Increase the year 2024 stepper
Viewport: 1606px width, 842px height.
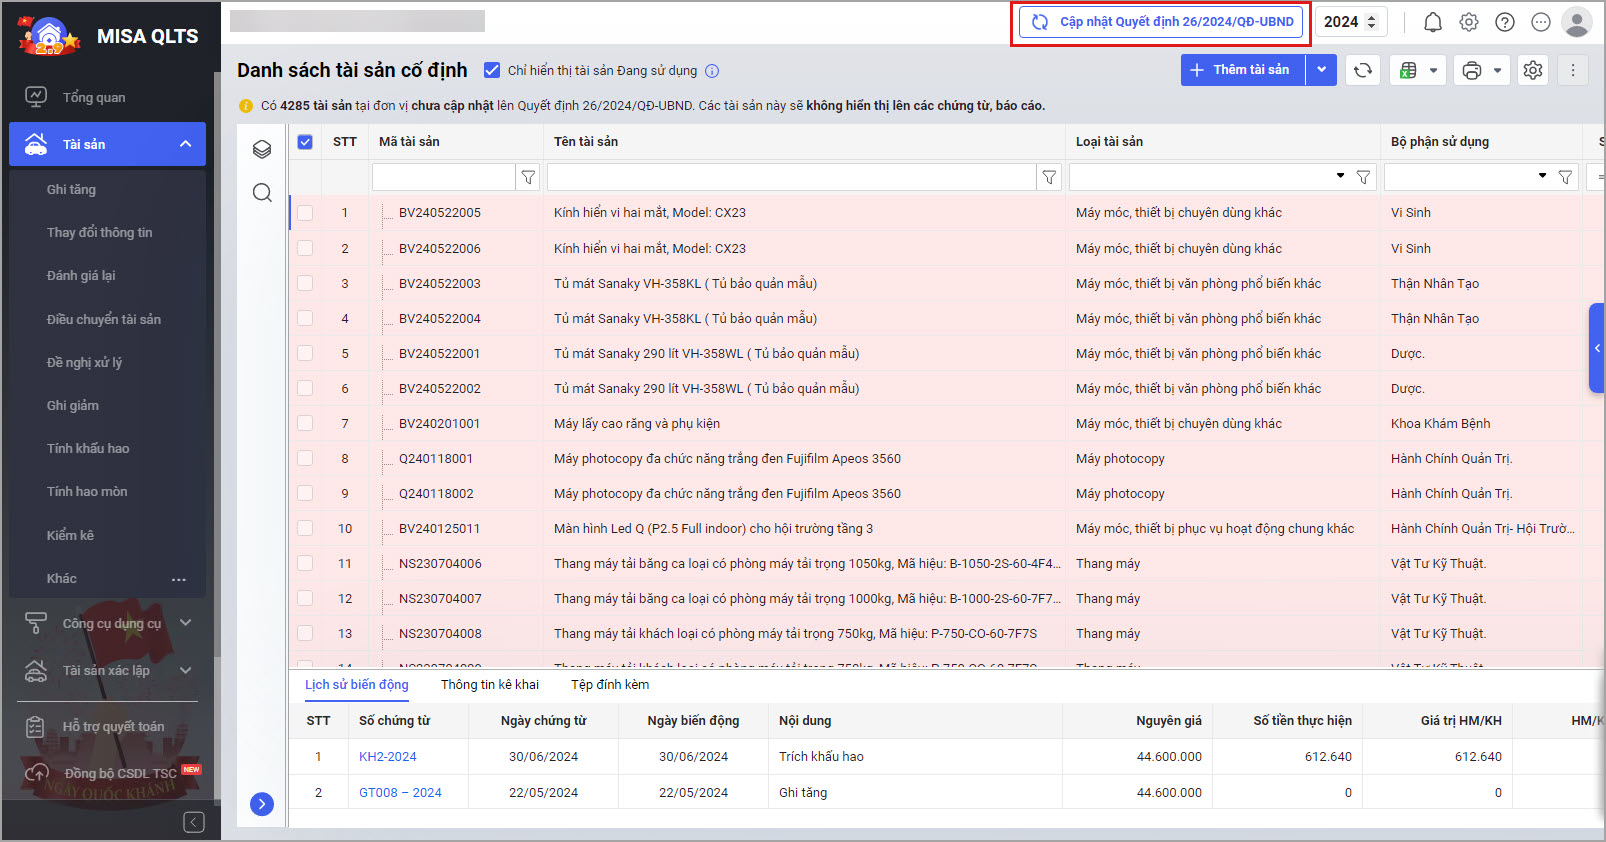tap(1371, 17)
